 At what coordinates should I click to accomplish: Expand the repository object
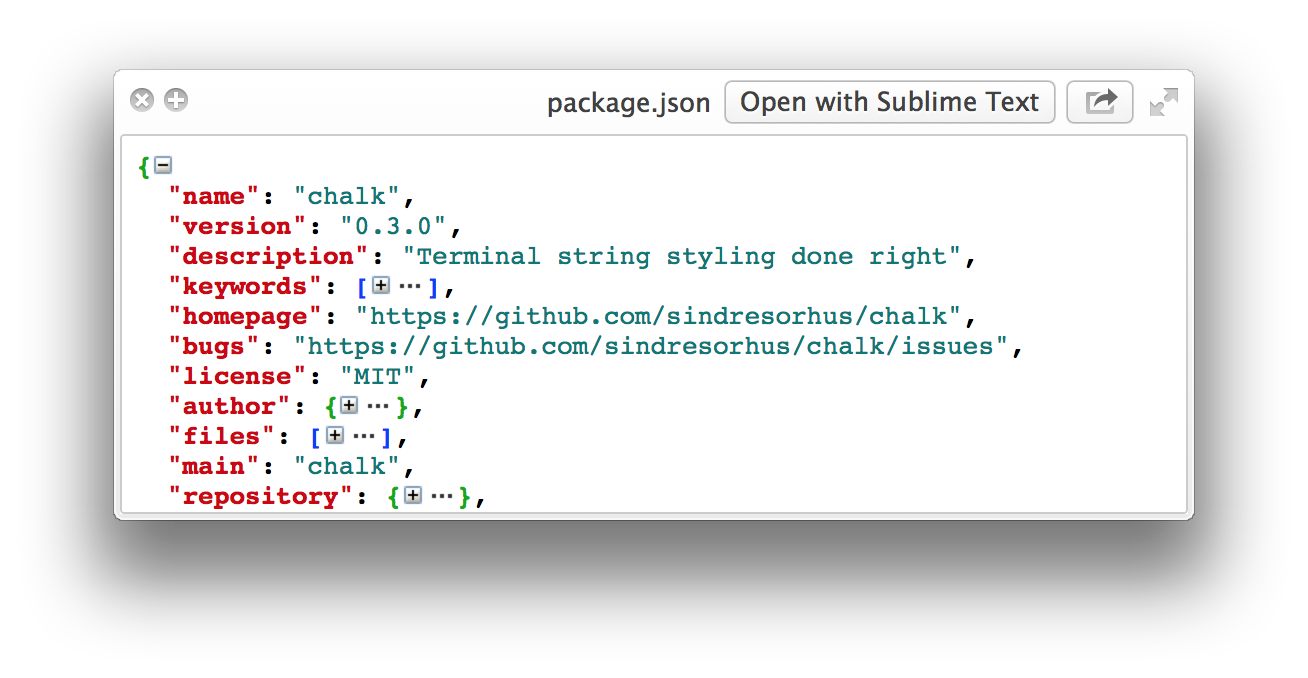412,496
